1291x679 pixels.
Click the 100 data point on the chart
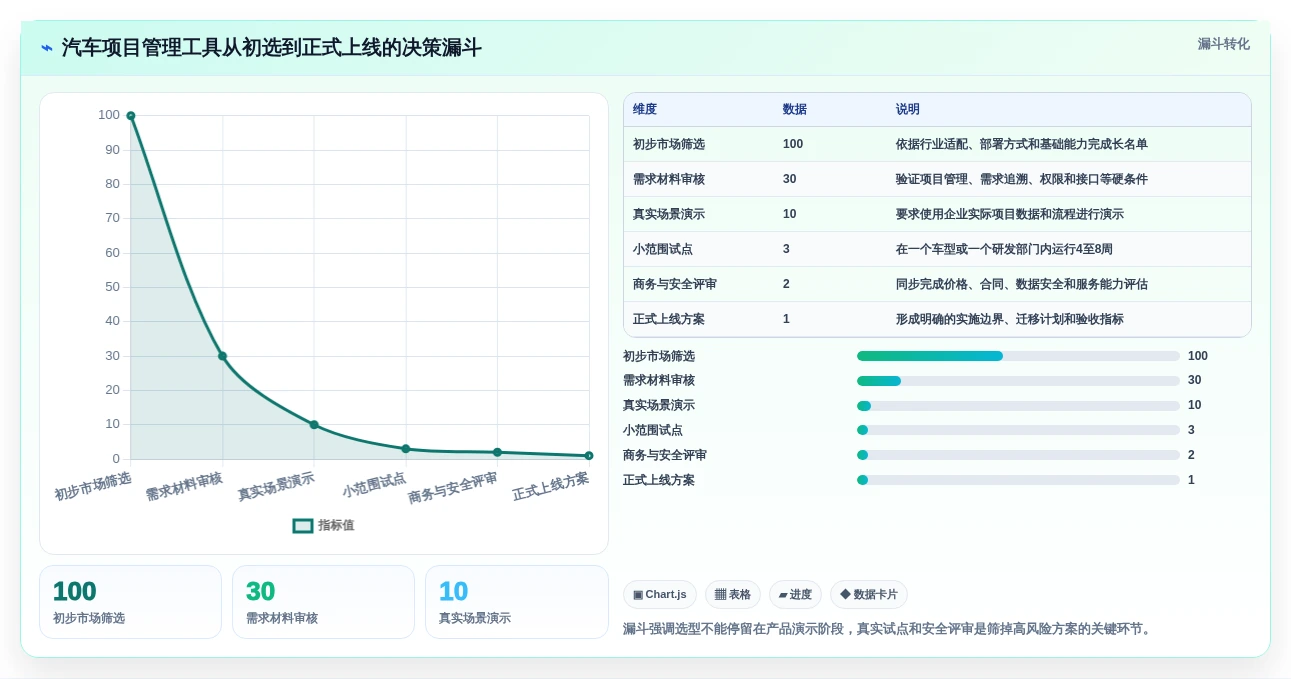(x=131, y=116)
